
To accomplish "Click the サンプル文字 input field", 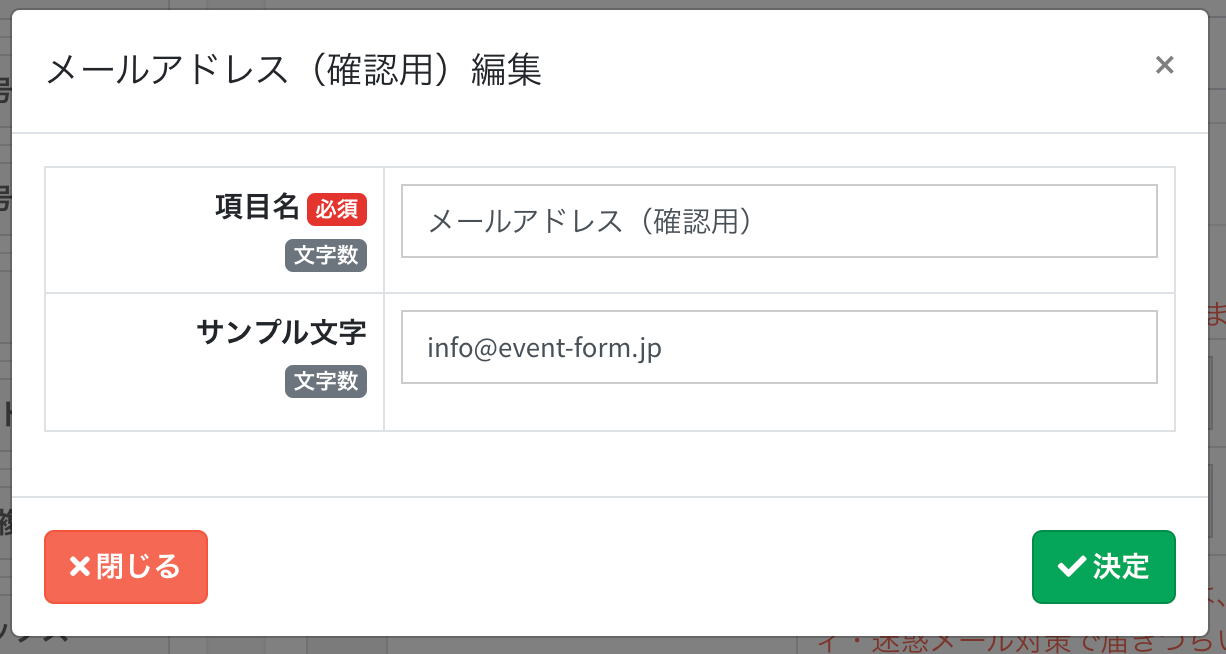I will pyautogui.click(x=779, y=347).
